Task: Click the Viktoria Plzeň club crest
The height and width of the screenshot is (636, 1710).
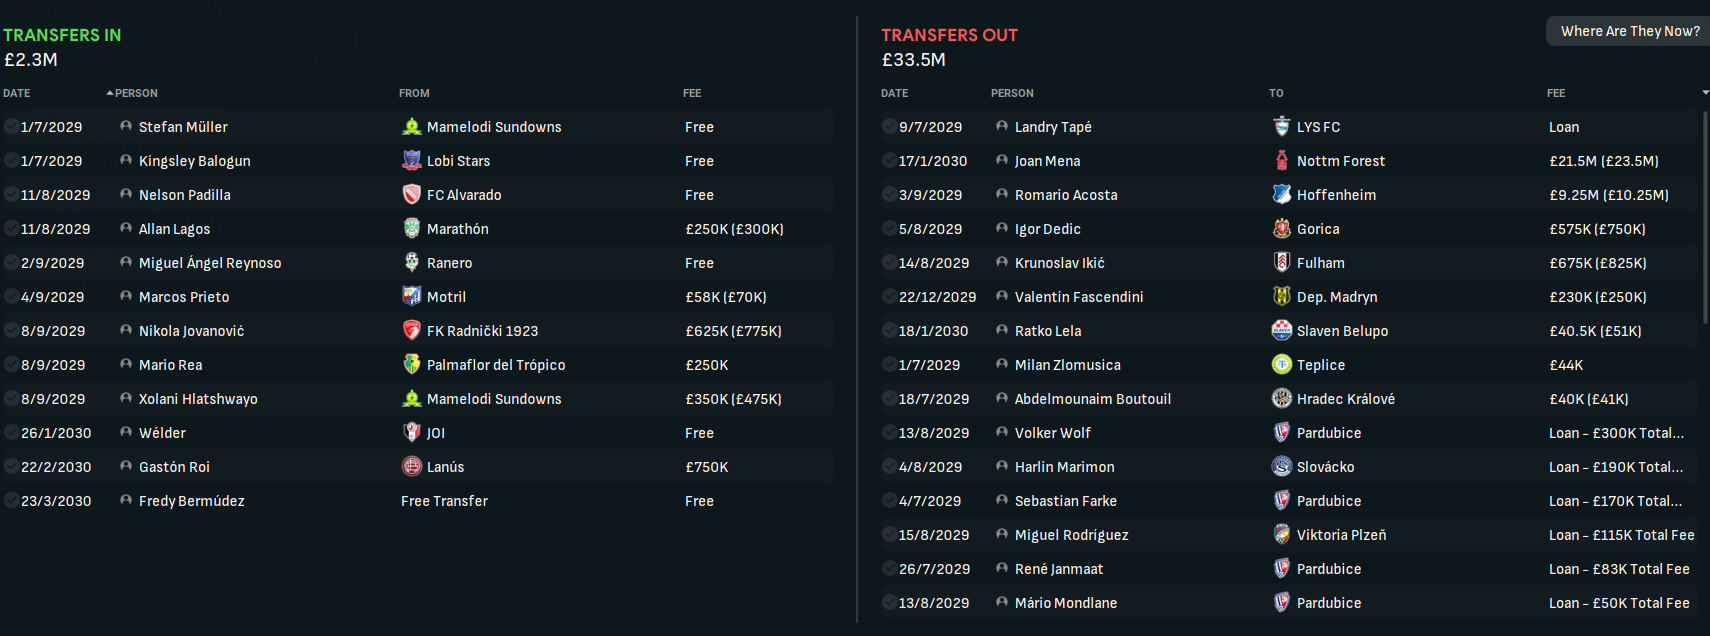Action: click(x=1281, y=535)
